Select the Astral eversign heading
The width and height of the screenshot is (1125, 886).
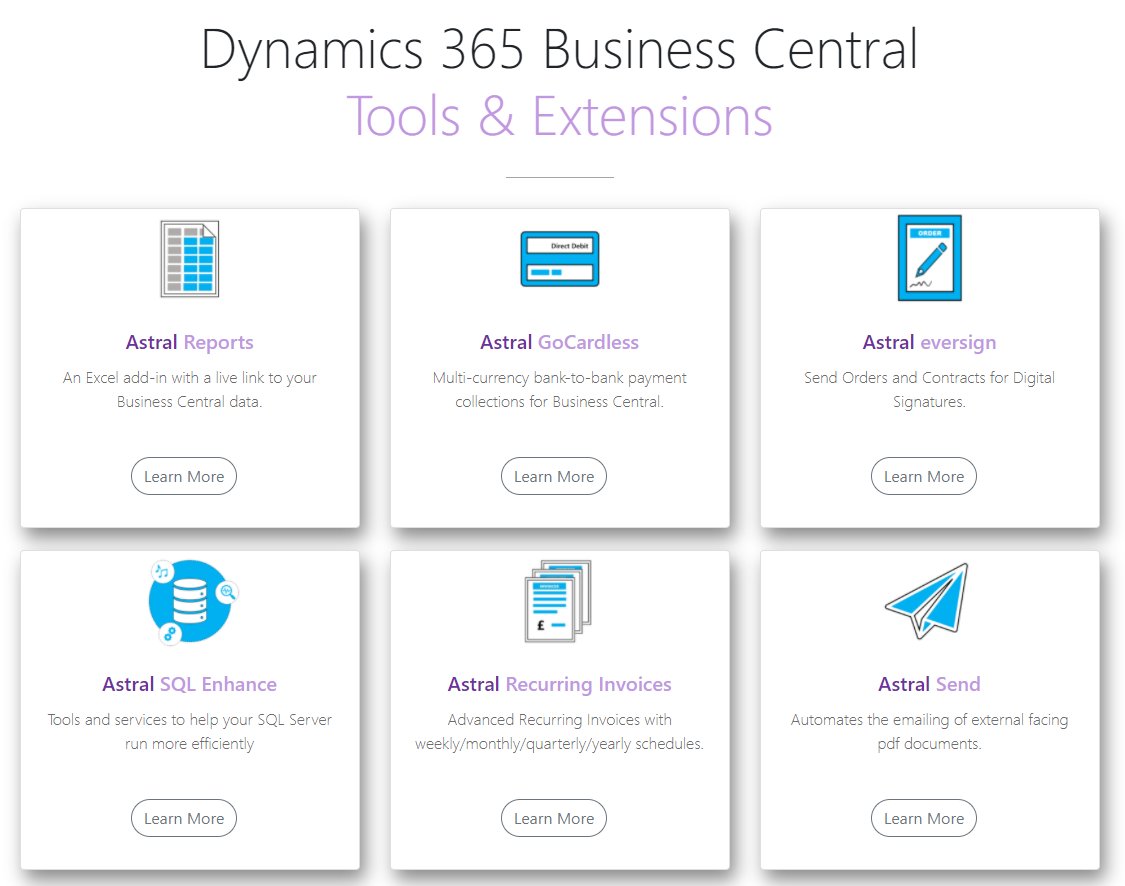929,342
